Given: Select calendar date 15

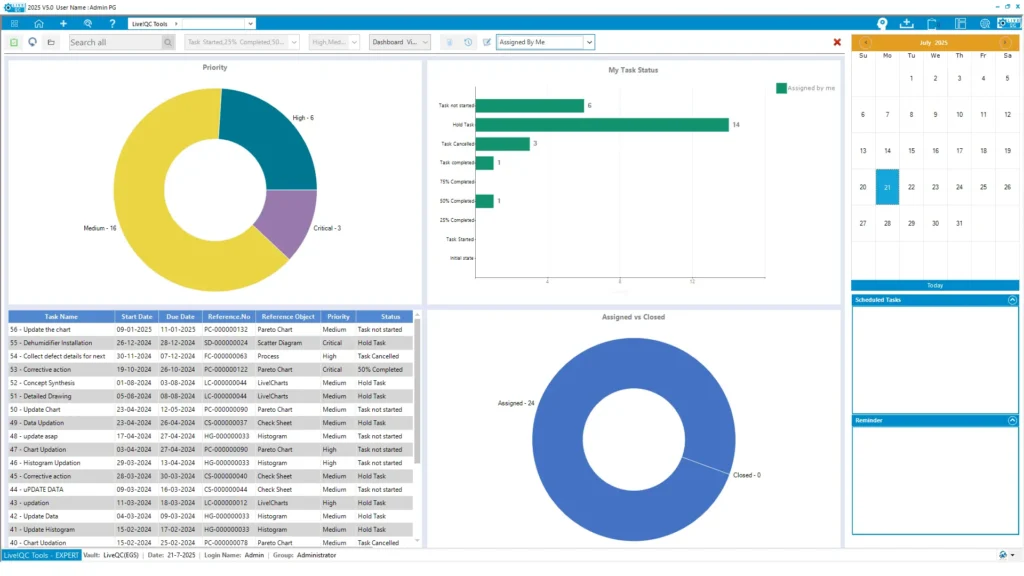Looking at the screenshot, I should point(911,151).
